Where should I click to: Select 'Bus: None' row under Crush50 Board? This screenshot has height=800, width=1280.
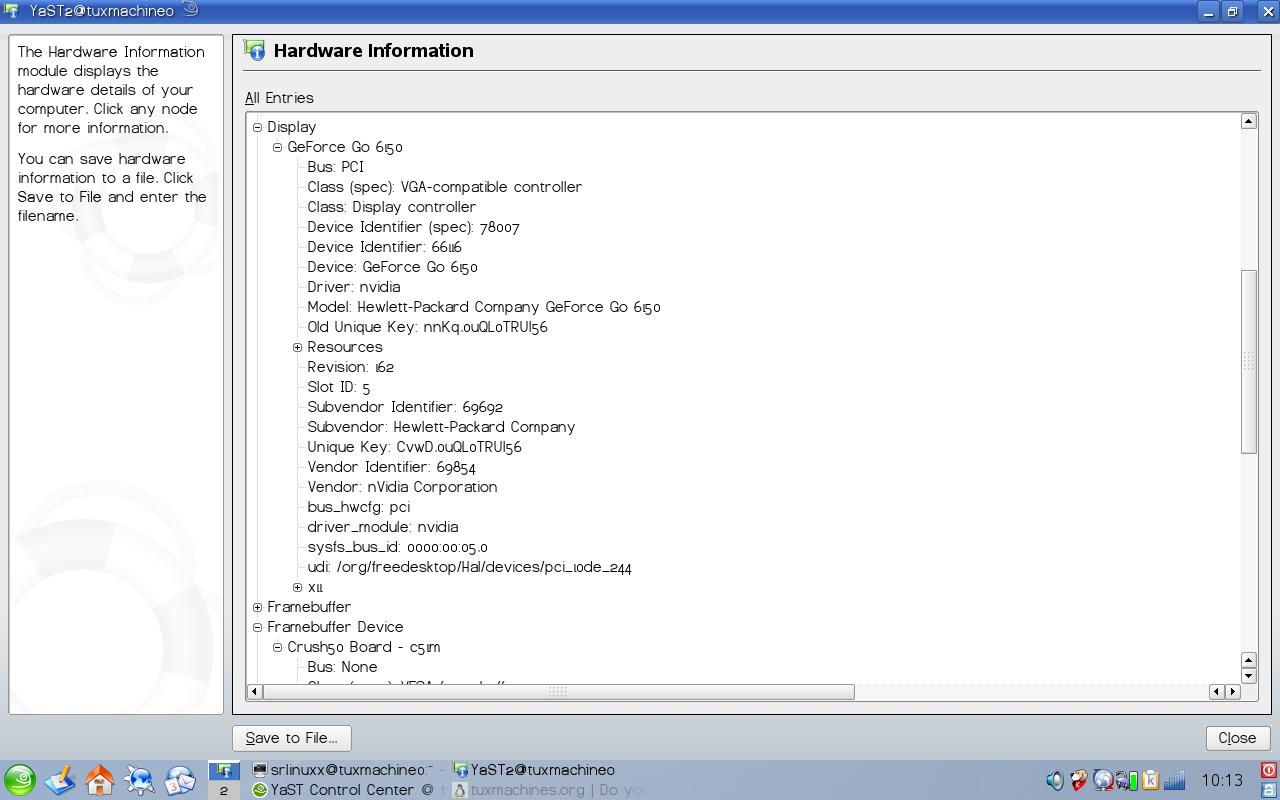pyautogui.click(x=342, y=667)
